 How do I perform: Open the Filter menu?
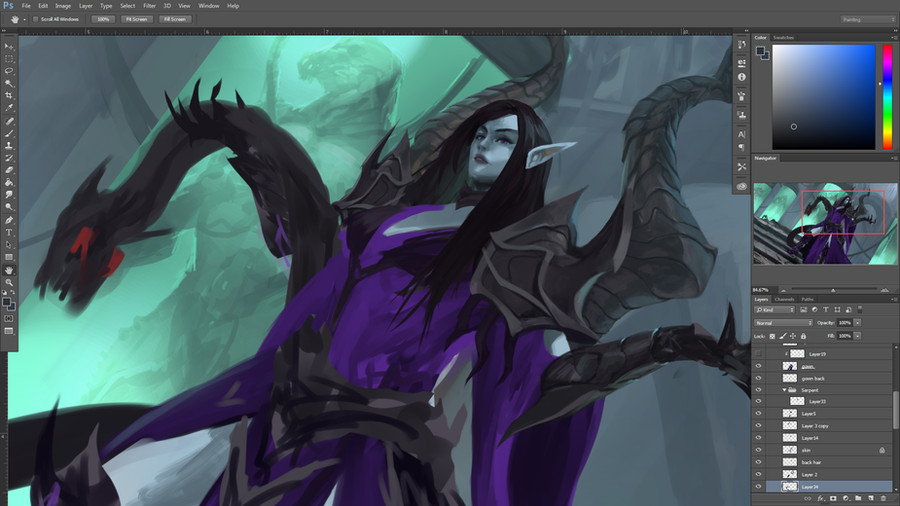pyautogui.click(x=149, y=6)
